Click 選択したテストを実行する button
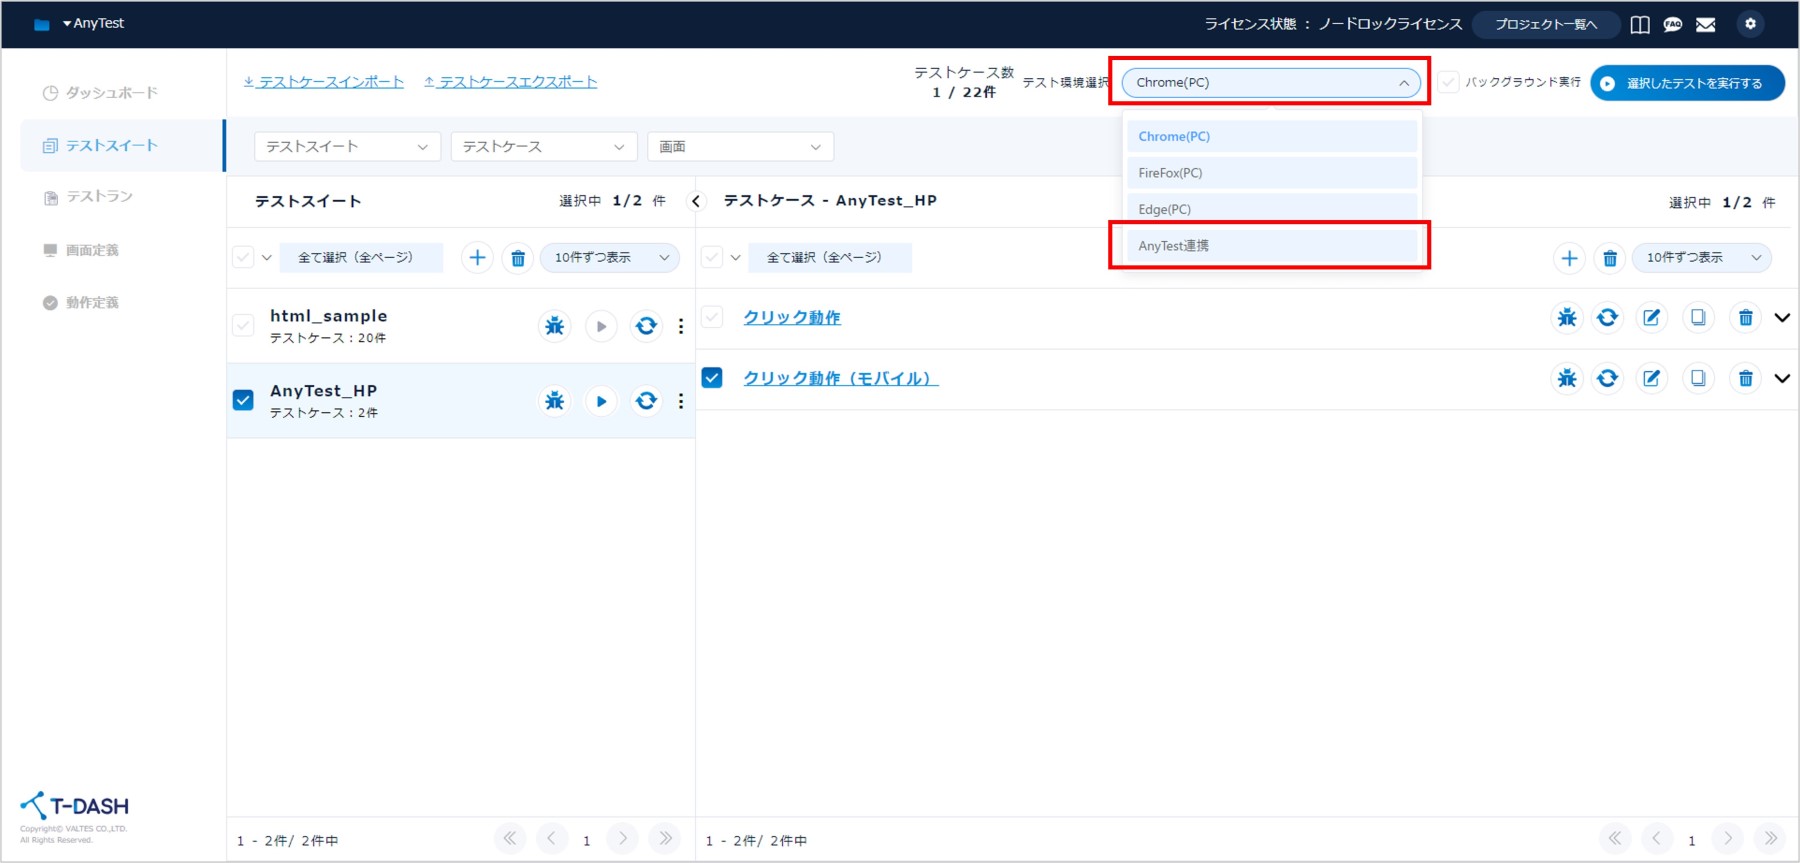This screenshot has height=863, width=1800. pos(1686,83)
